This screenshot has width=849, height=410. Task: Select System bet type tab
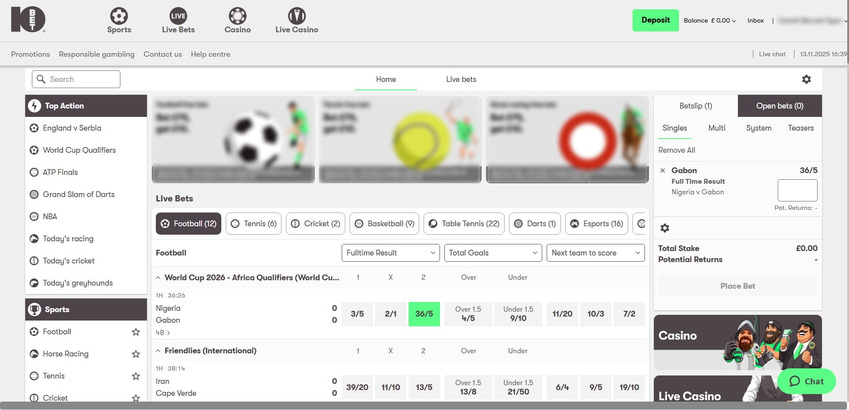759,128
